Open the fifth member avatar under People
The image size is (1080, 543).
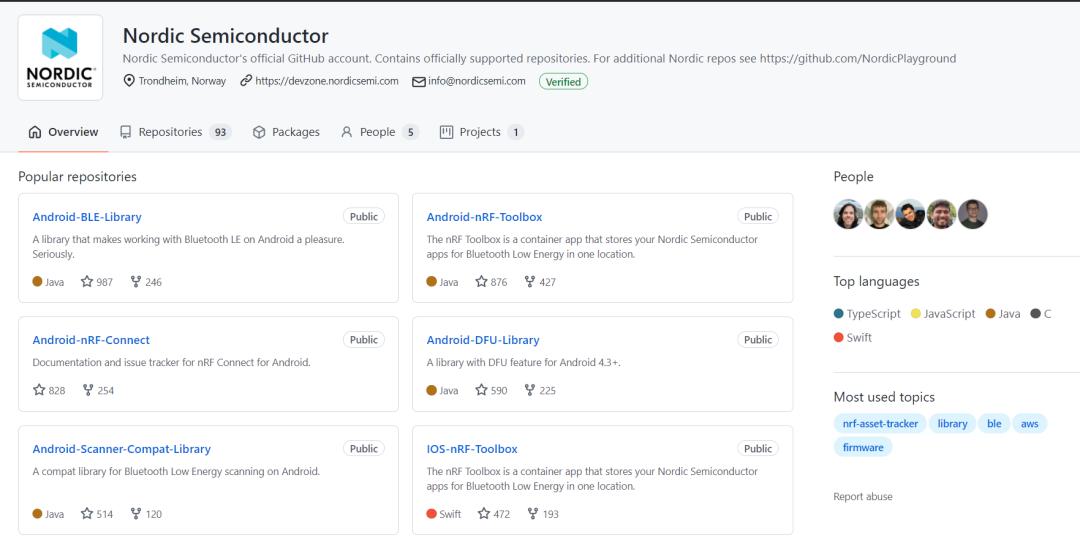[x=973, y=214]
